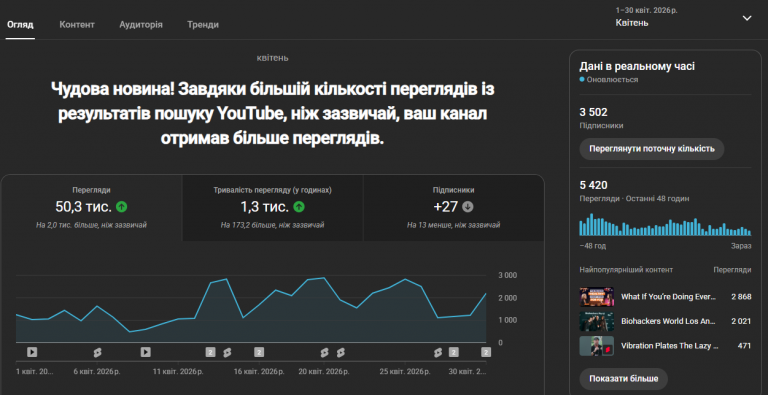Click the '−48 год' chart label
The width and height of the screenshot is (768, 395).
point(592,246)
